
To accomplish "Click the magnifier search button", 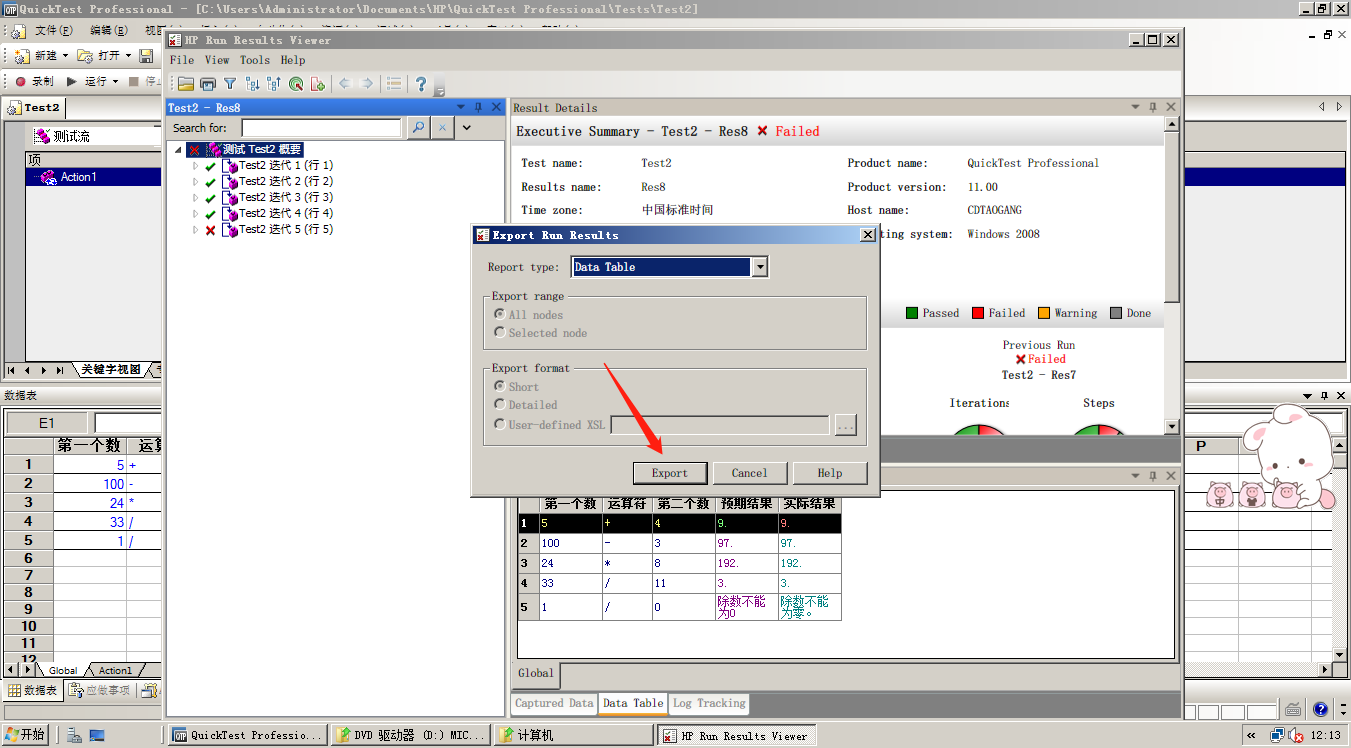I will pyautogui.click(x=418, y=128).
